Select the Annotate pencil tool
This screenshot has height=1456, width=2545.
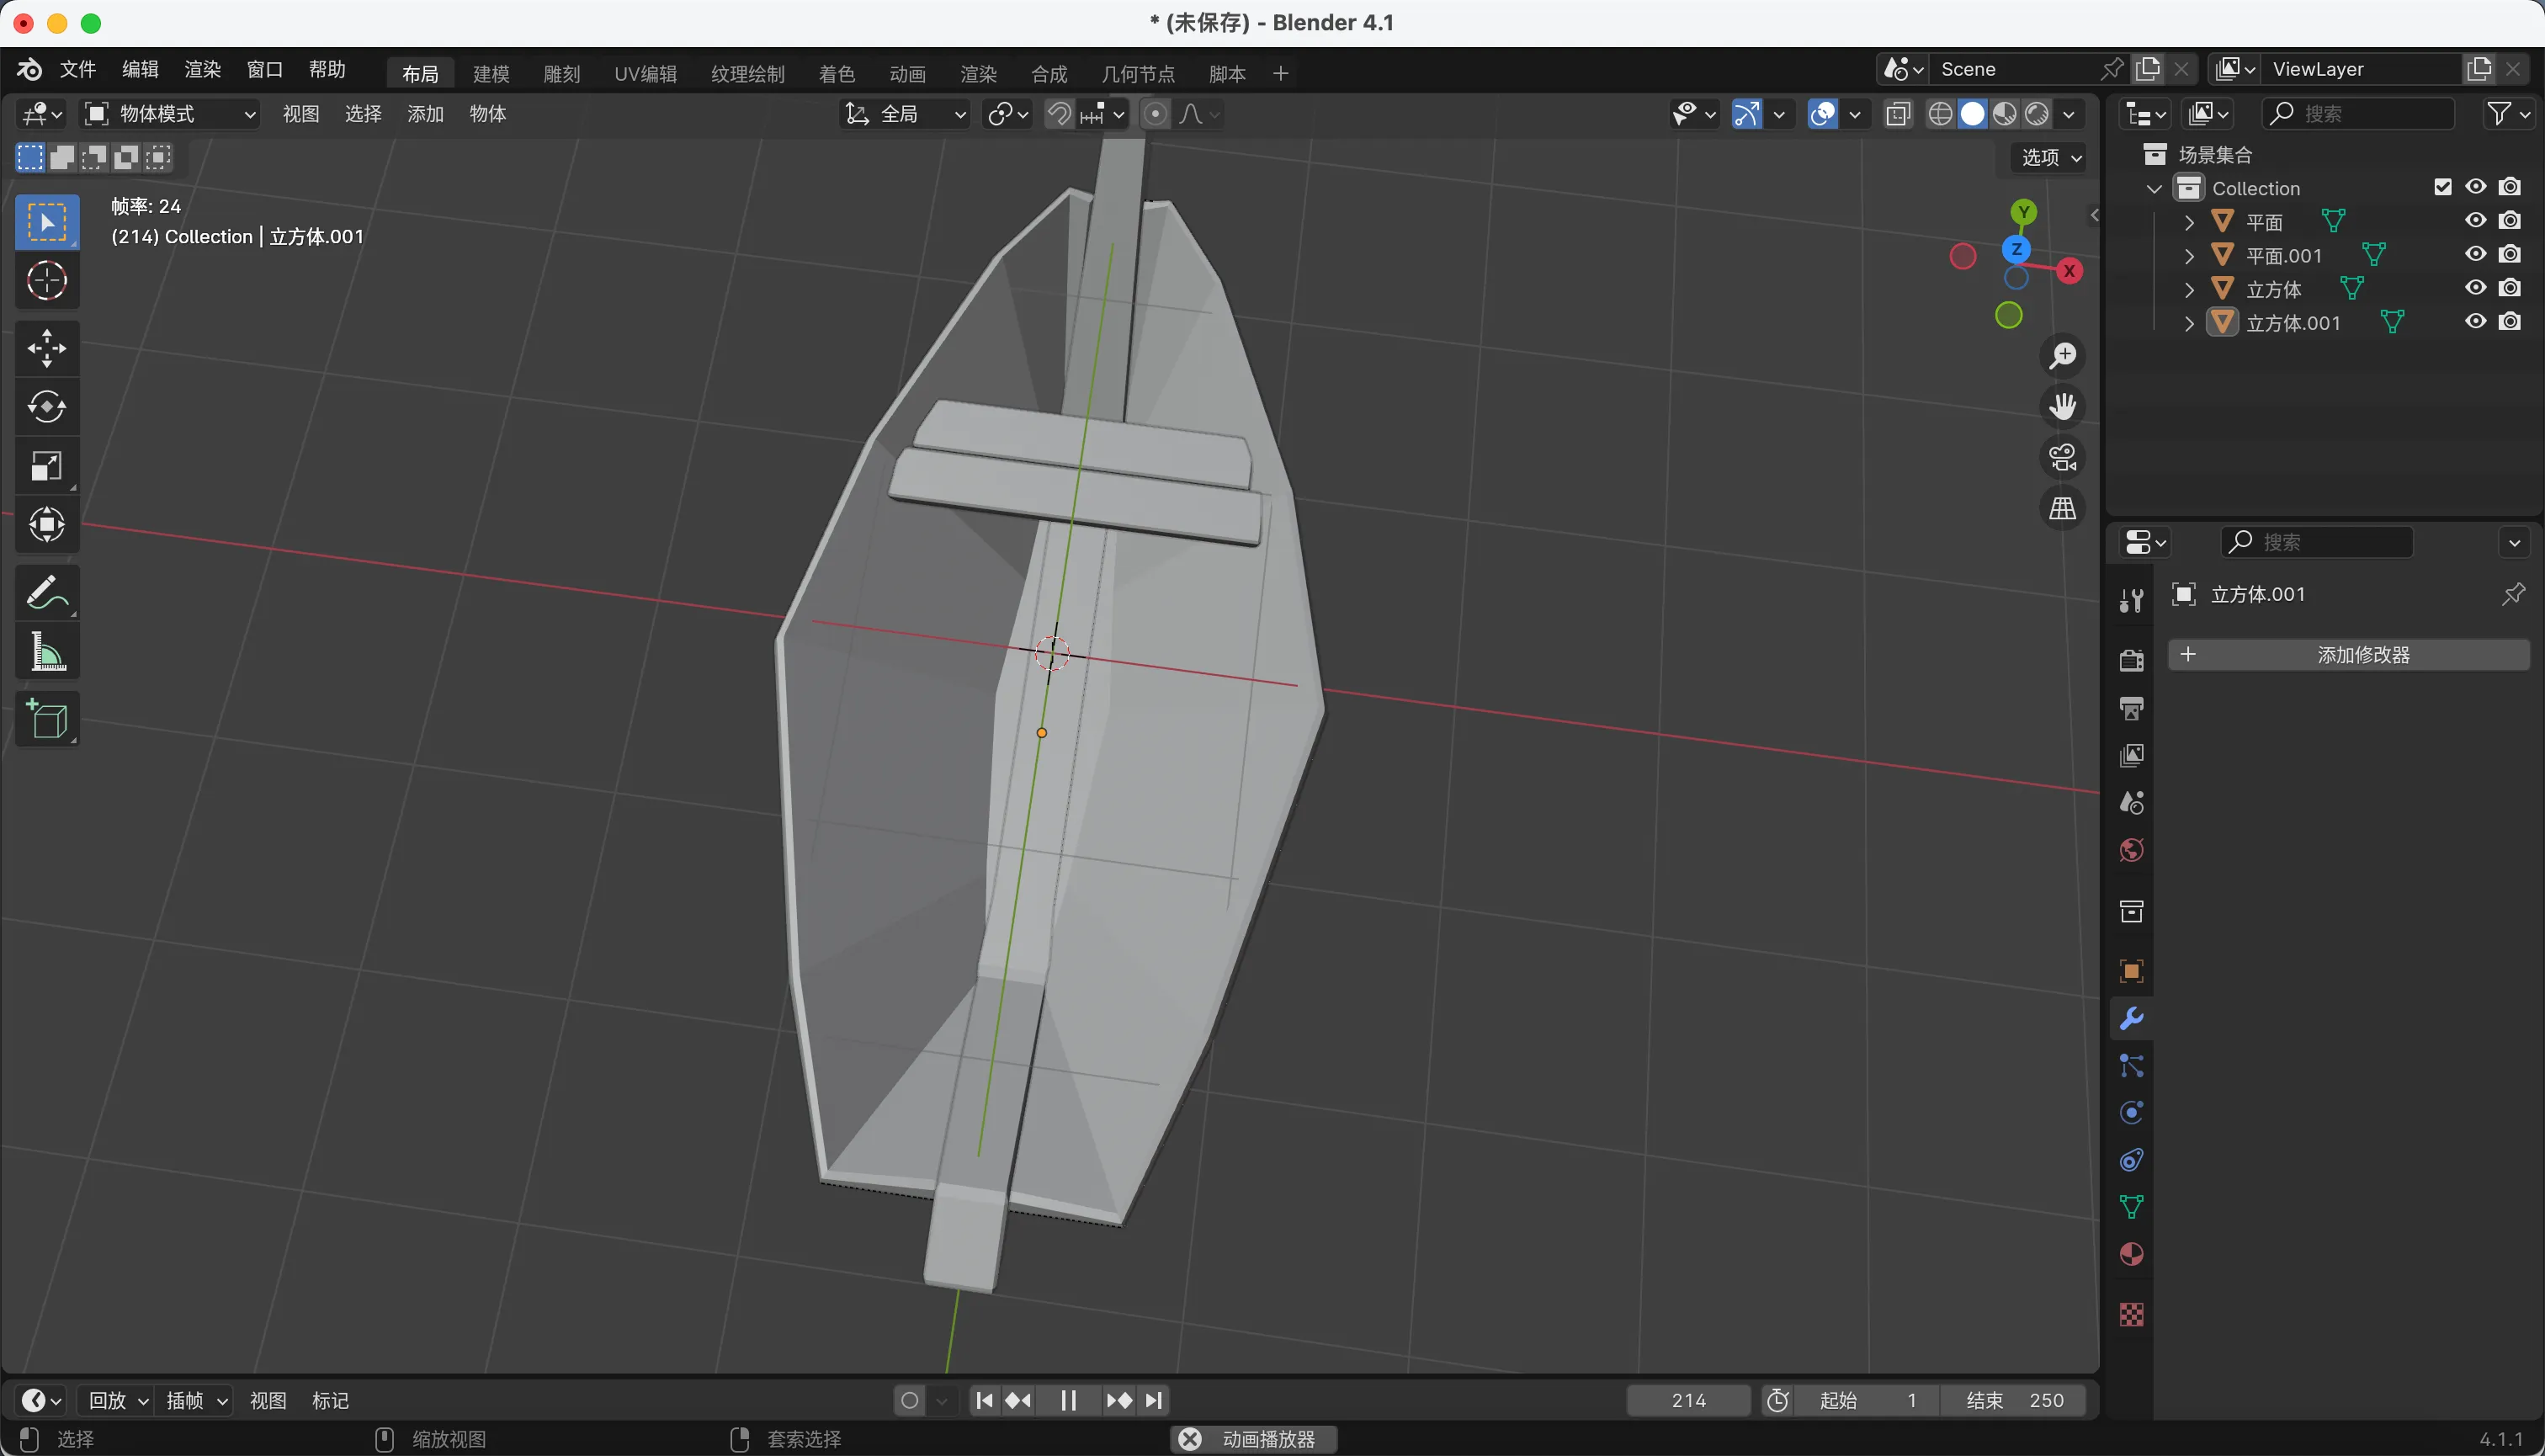[46, 593]
